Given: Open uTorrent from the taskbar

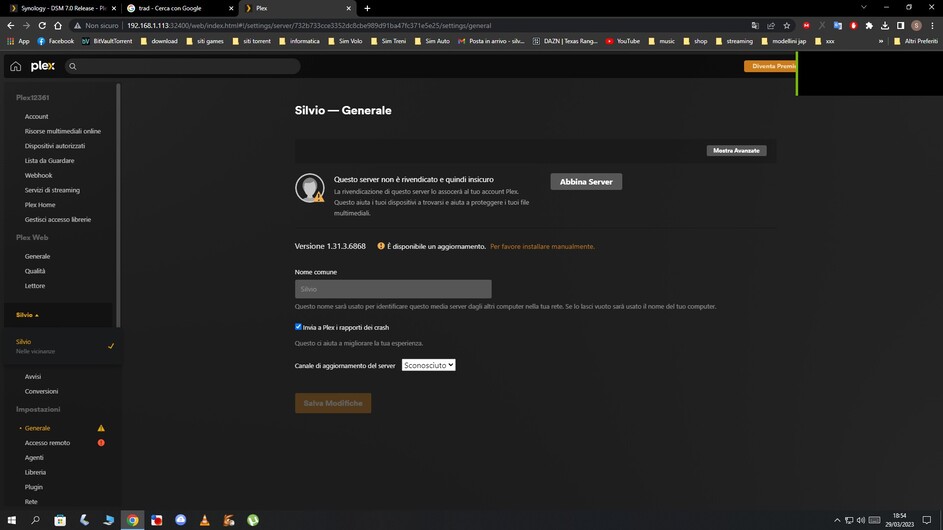Looking at the screenshot, I should (253, 520).
